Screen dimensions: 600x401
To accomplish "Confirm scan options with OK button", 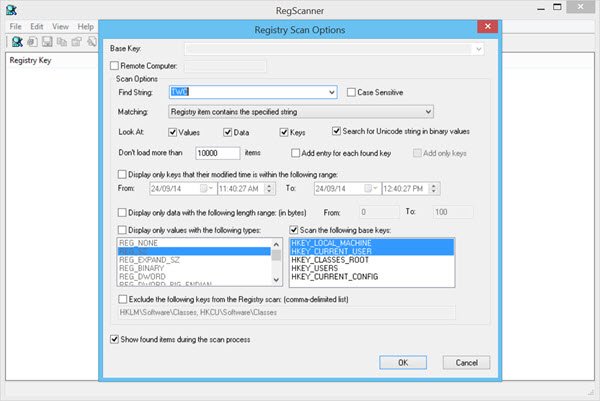I will (x=403, y=362).
